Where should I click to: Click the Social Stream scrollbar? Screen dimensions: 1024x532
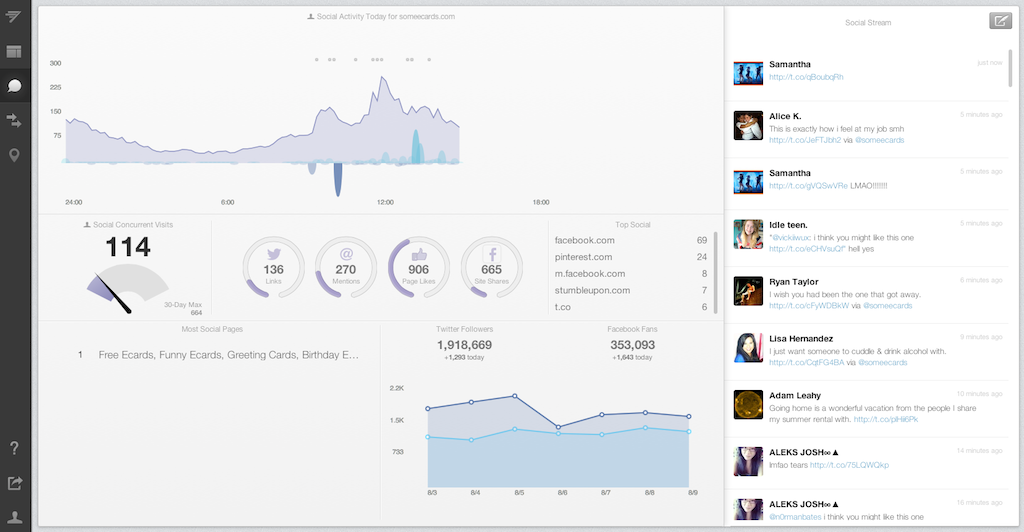point(1010,68)
